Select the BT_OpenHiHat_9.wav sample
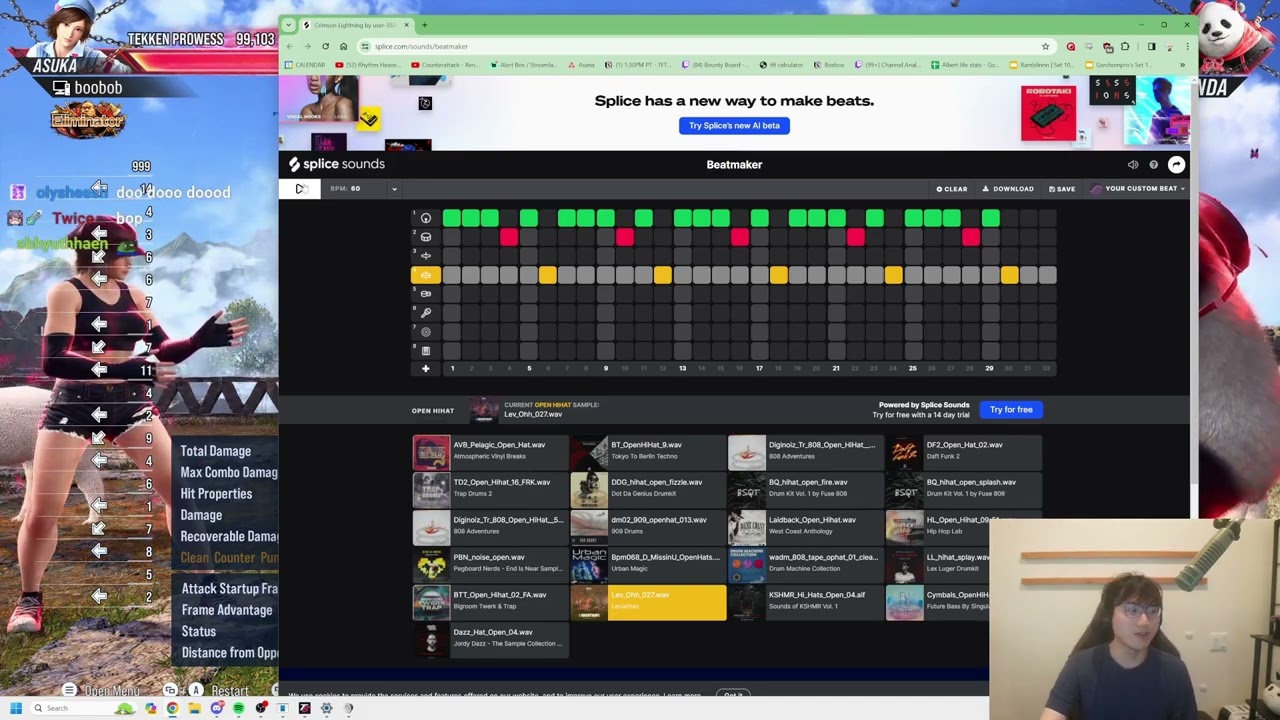1280x720 pixels. click(x=648, y=451)
